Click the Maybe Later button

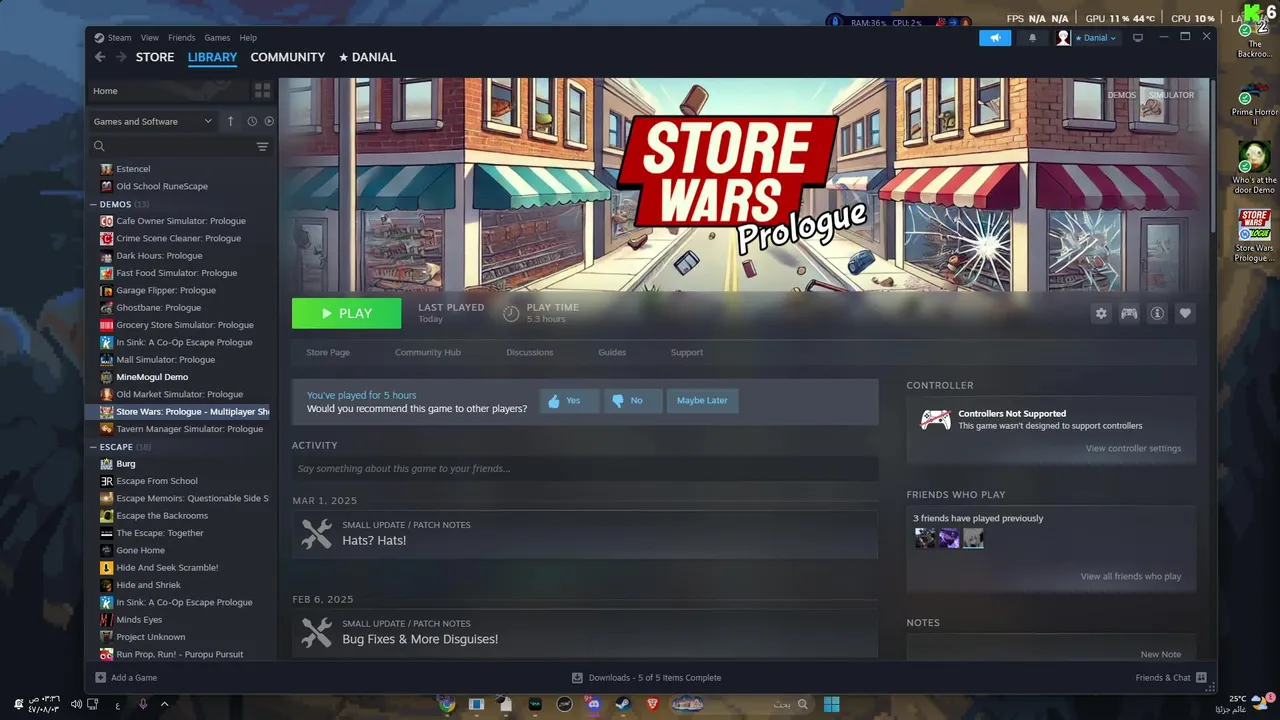pos(702,400)
